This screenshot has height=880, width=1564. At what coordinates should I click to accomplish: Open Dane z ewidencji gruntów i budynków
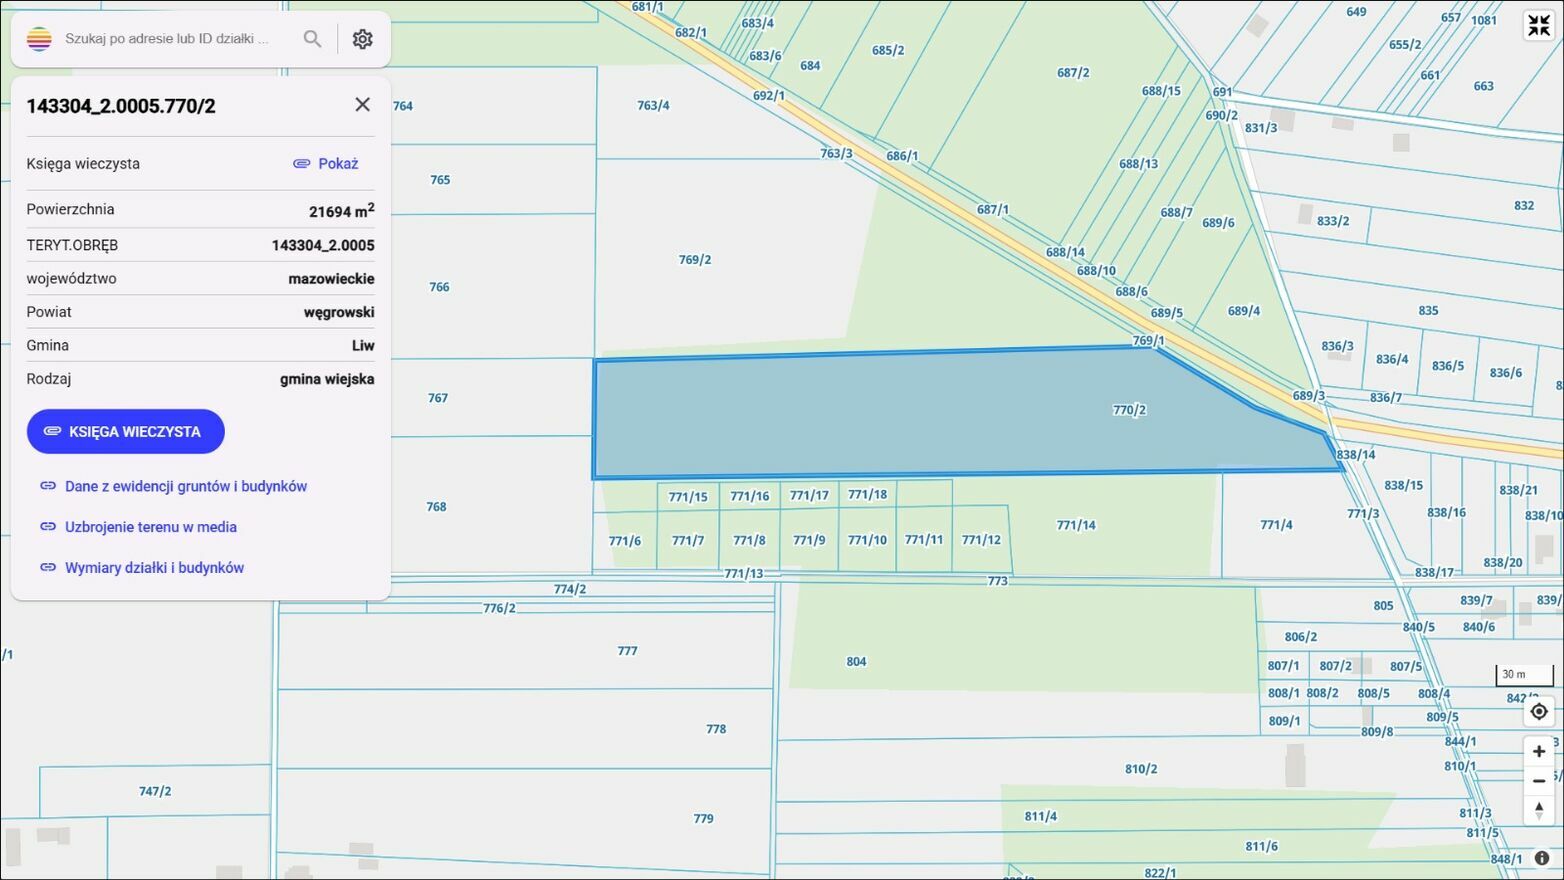[x=185, y=486]
